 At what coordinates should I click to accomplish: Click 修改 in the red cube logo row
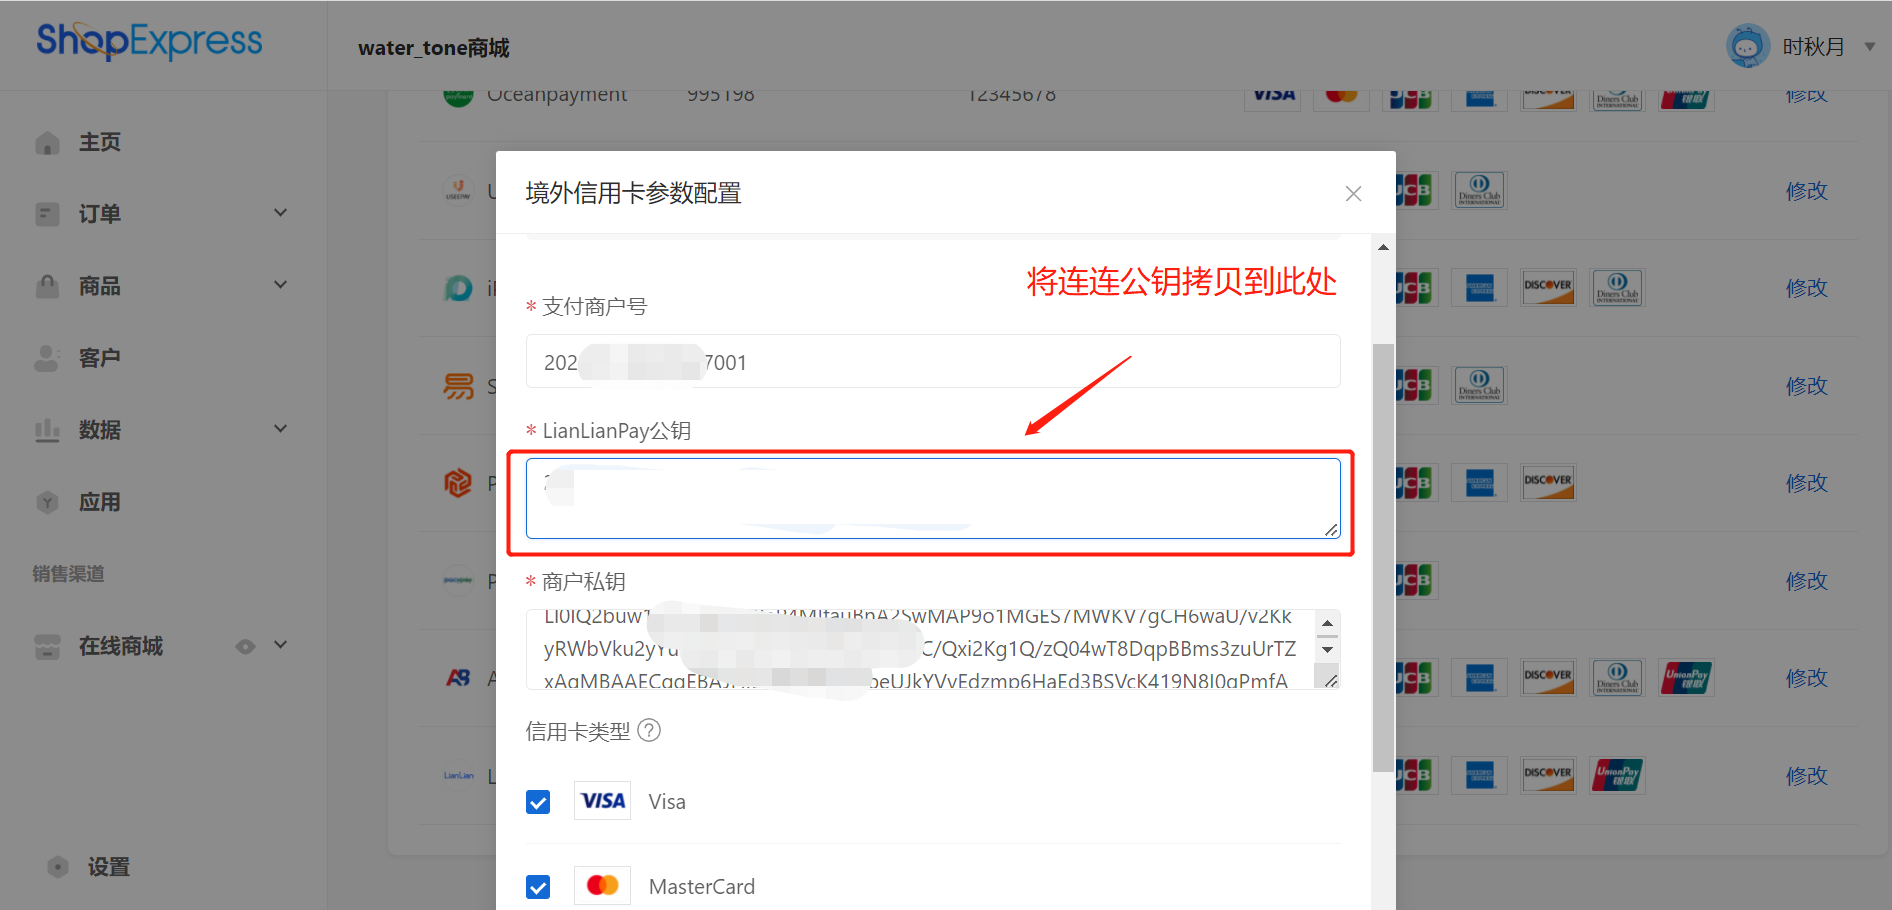1807,483
